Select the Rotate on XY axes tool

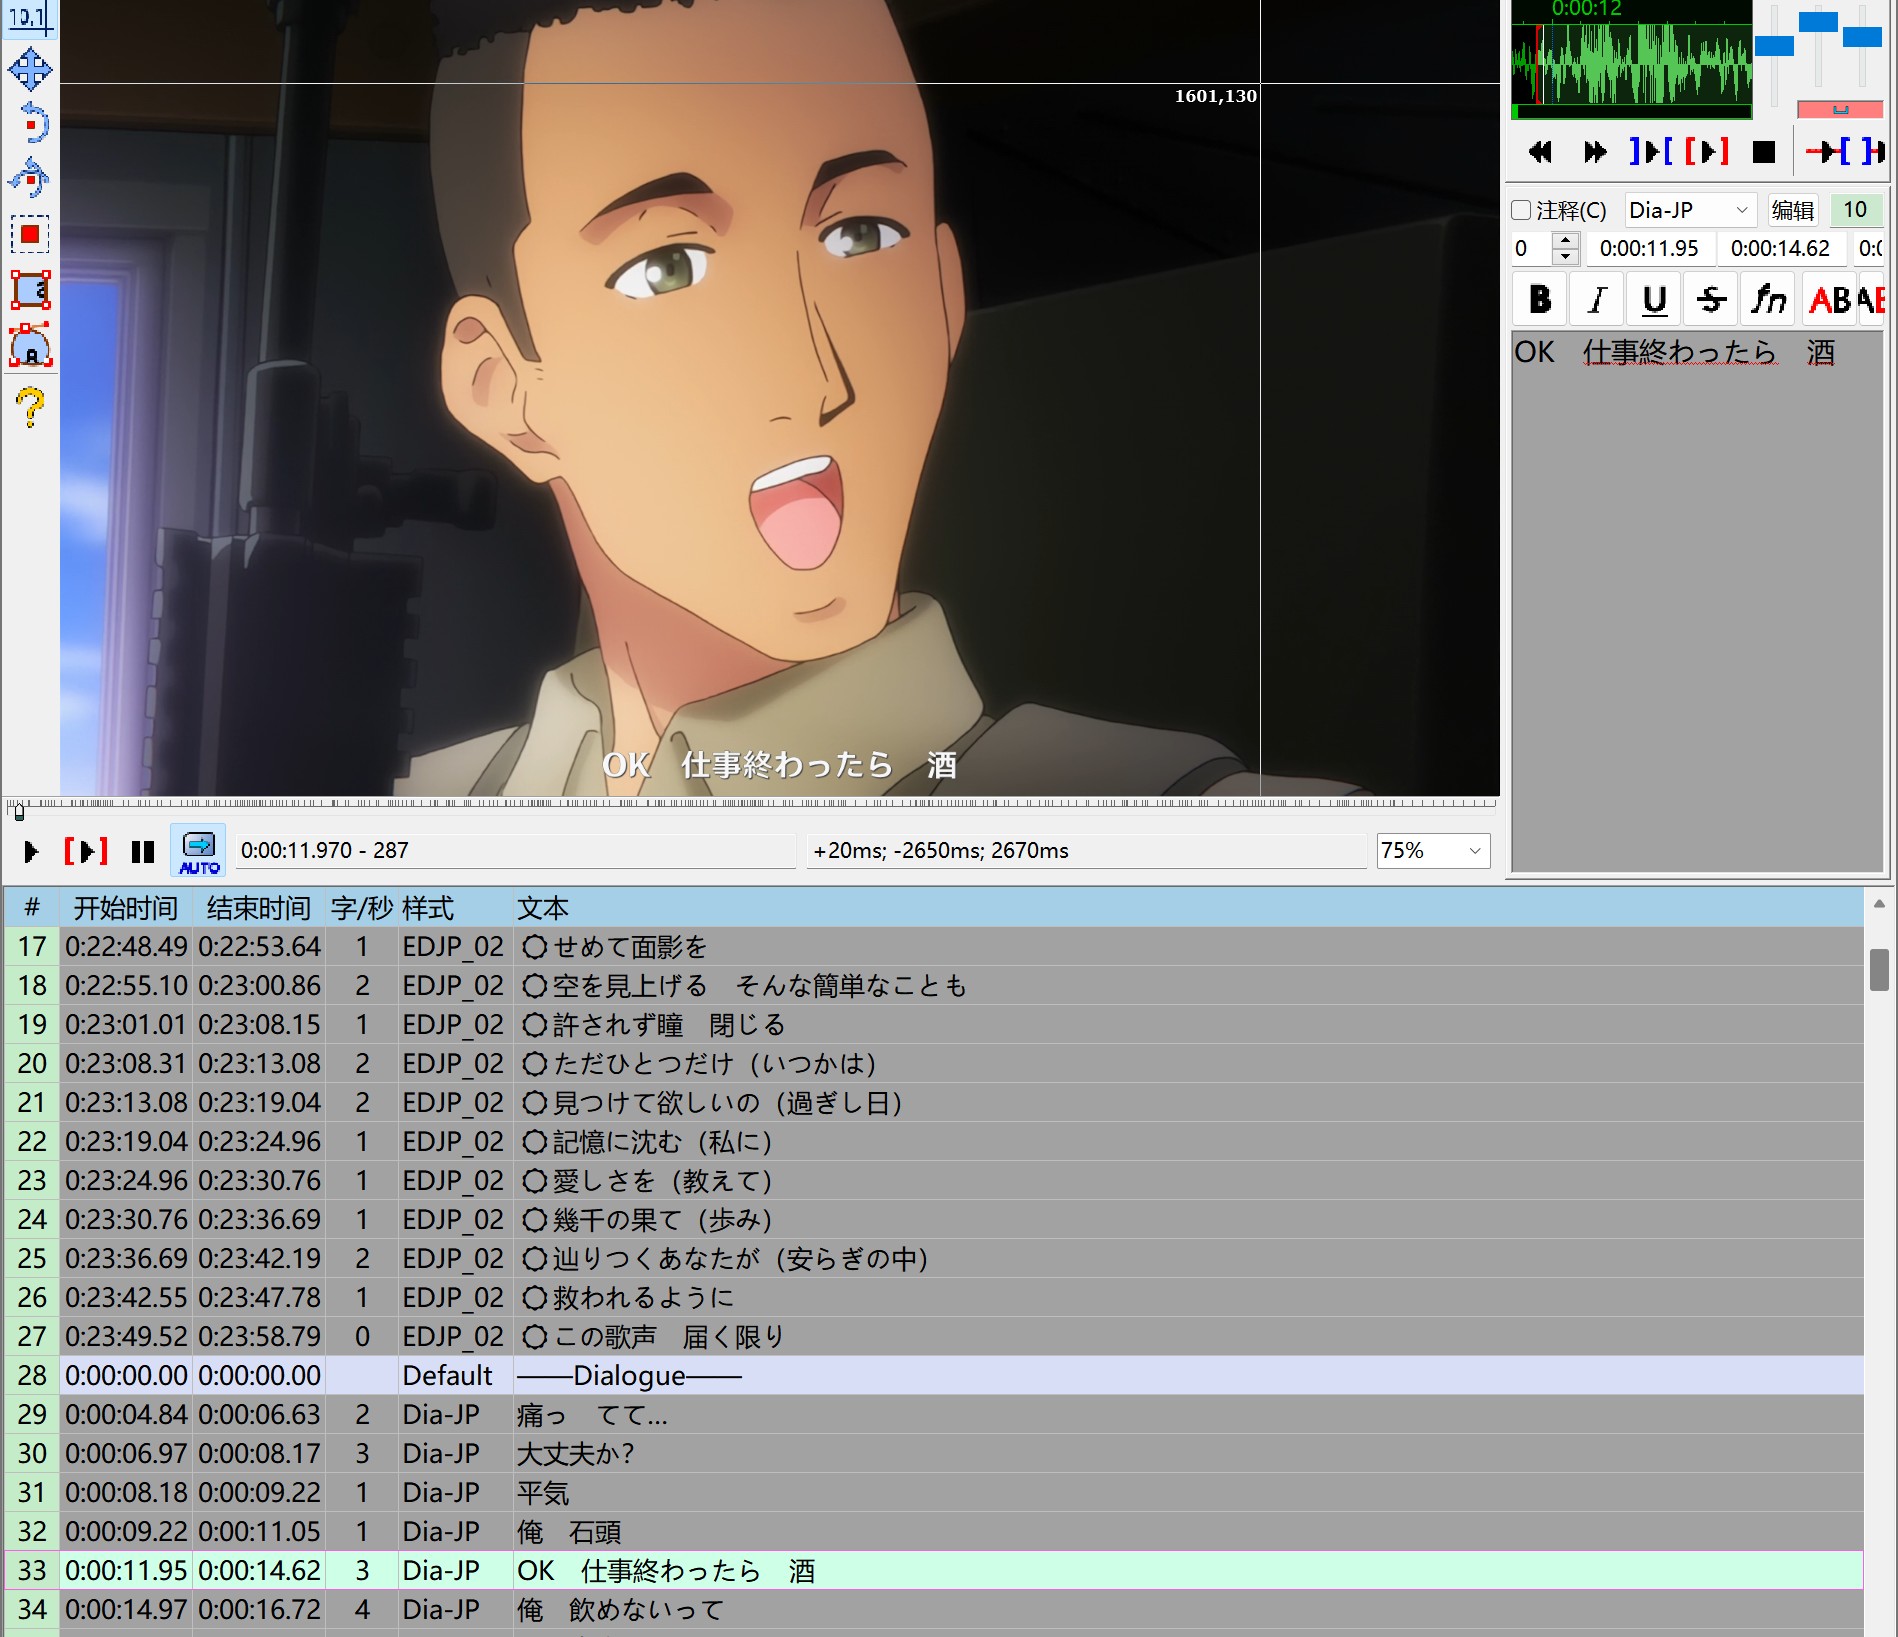coord(29,178)
